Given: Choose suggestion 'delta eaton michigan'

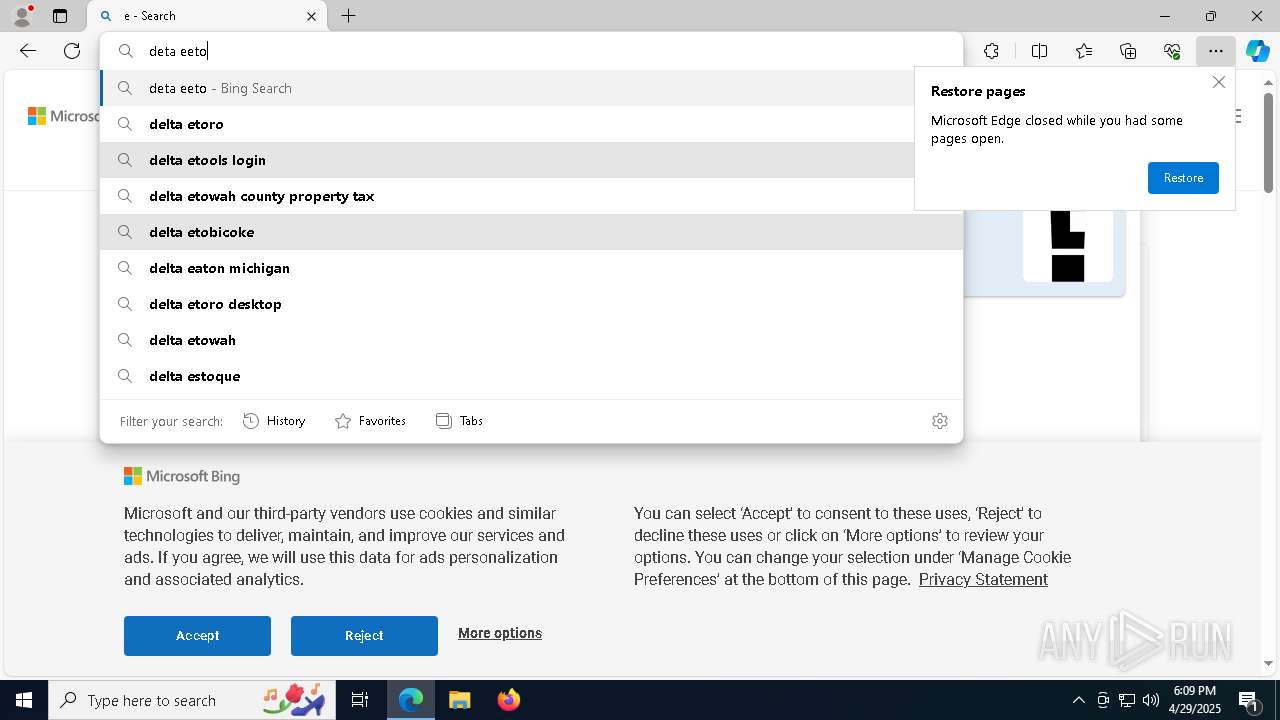Looking at the screenshot, I should click(531, 268).
